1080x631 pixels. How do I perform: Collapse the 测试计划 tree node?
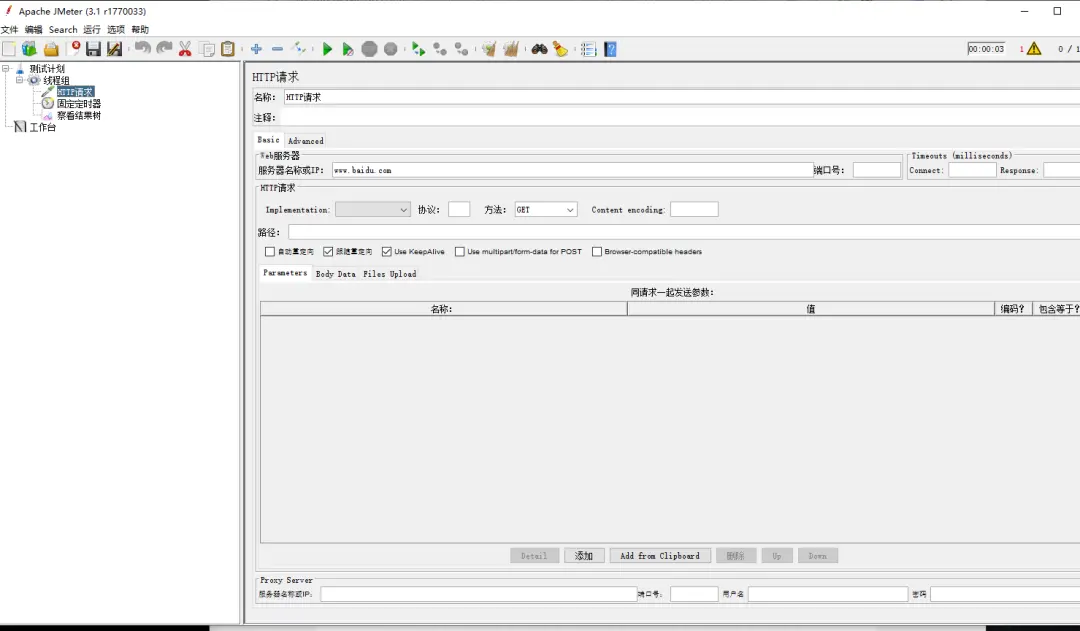click(x=6, y=68)
